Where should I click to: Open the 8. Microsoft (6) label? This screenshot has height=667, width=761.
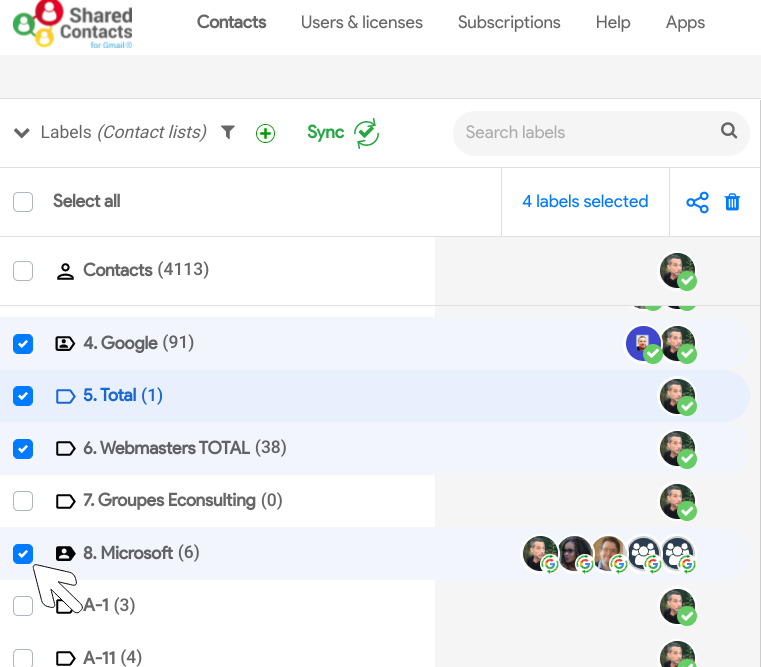(141, 552)
